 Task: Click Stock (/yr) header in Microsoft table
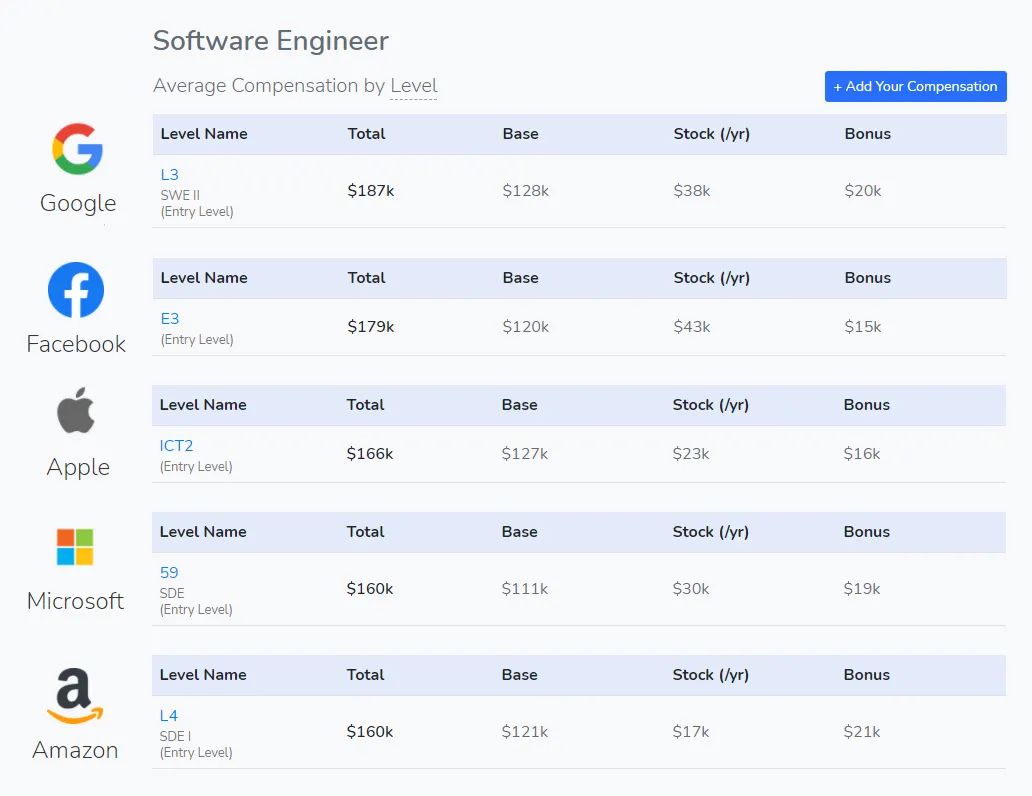pos(711,532)
